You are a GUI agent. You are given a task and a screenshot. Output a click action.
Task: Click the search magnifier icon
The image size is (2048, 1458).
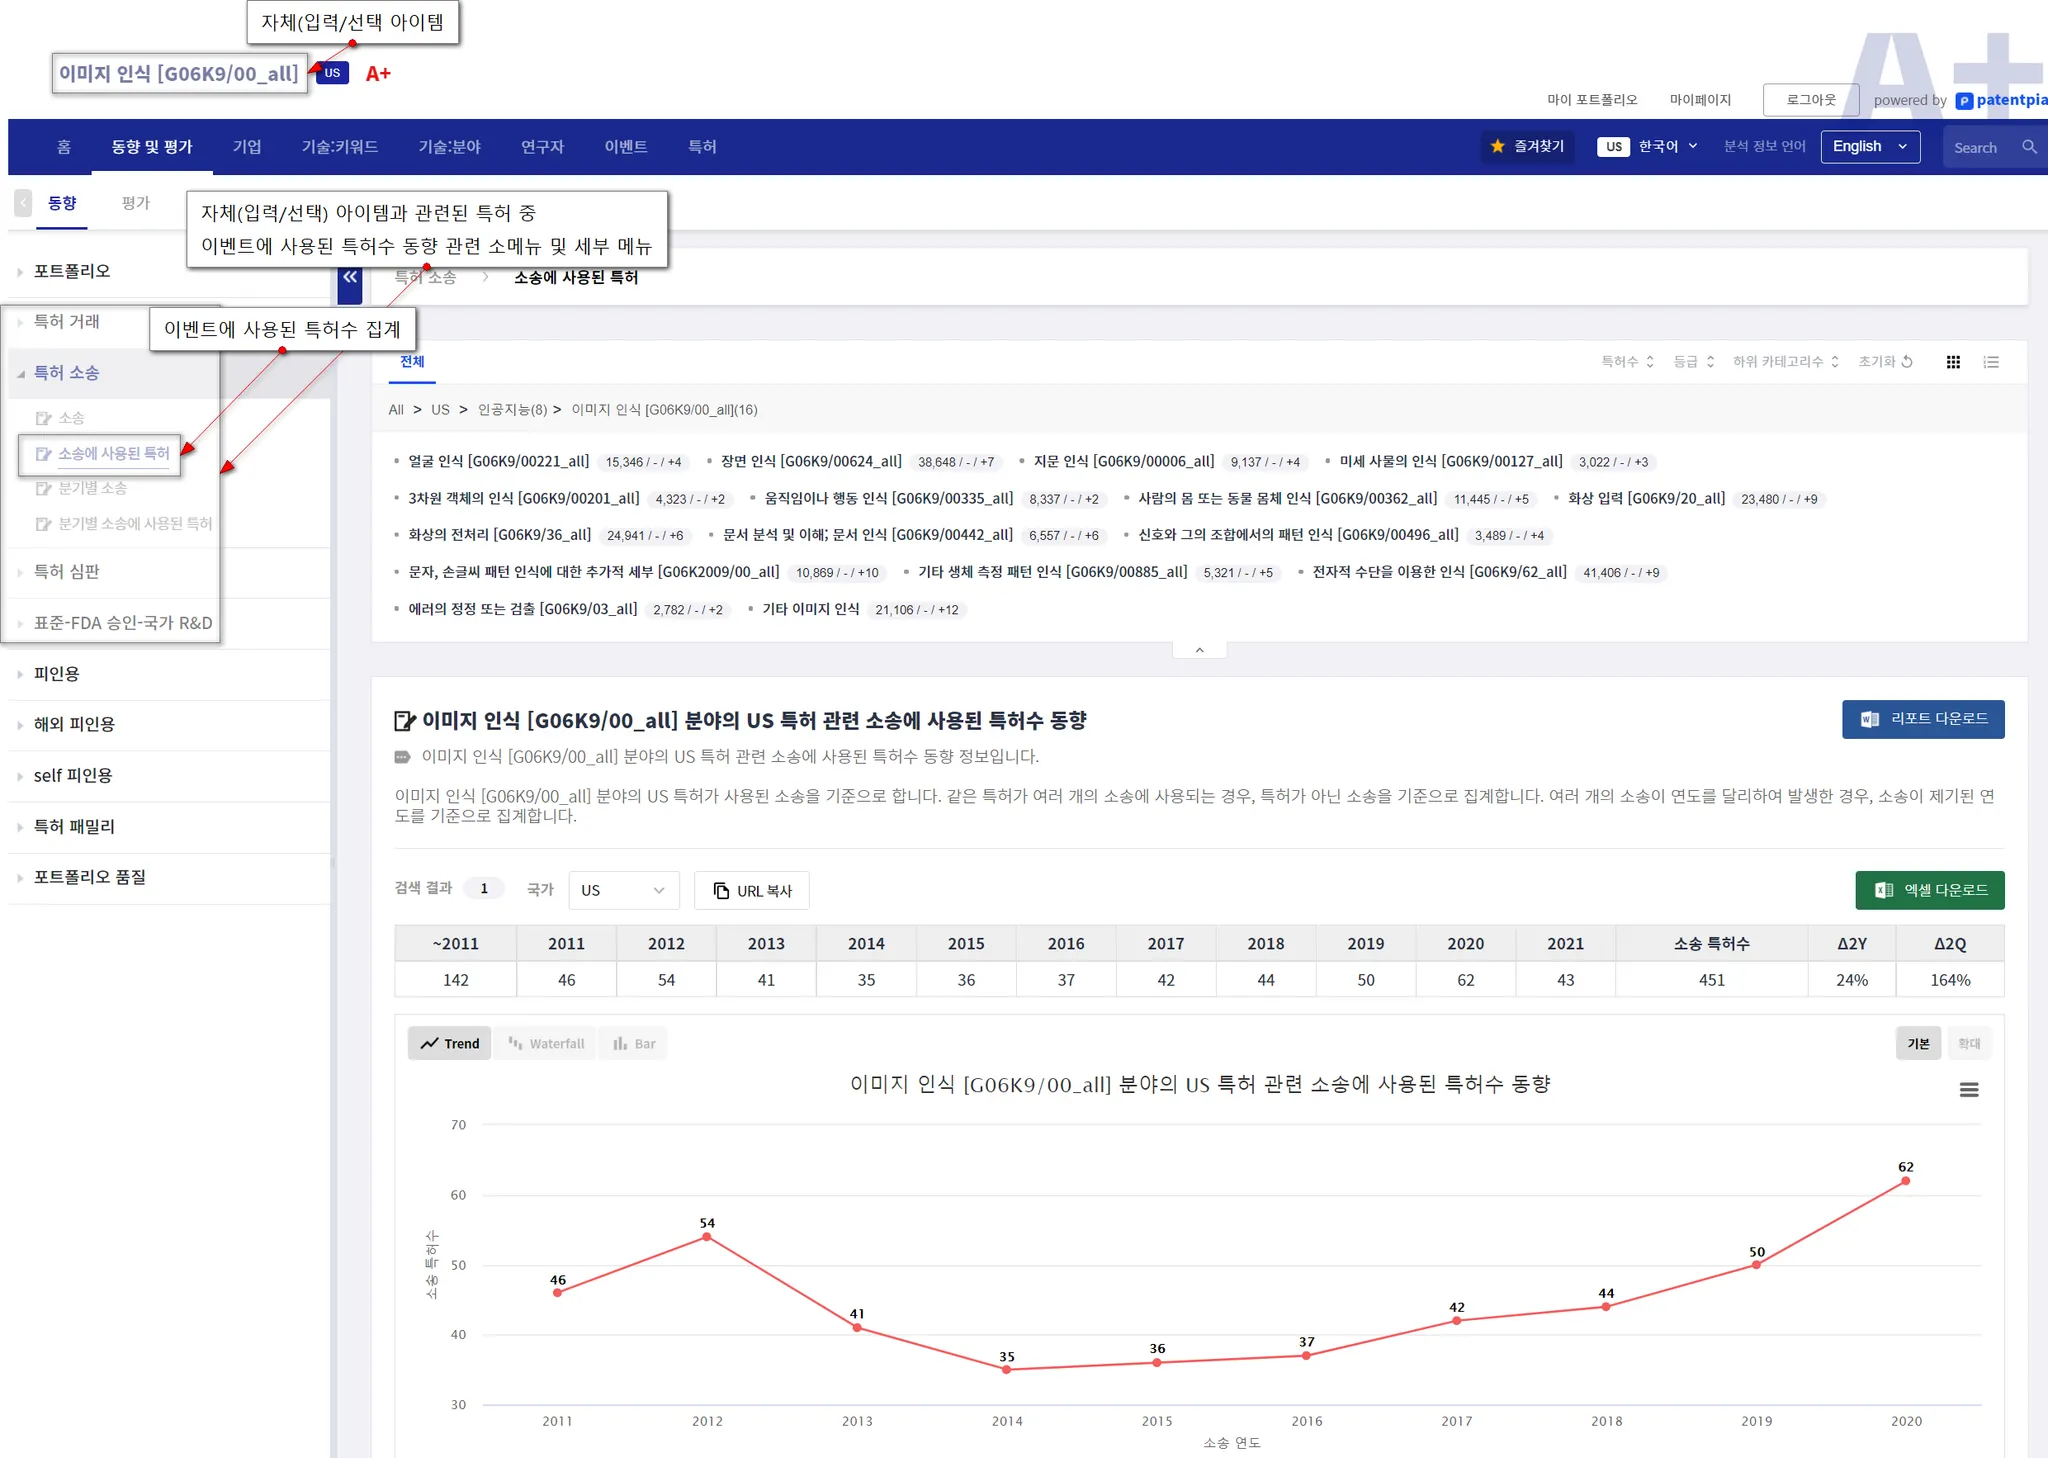point(2029,147)
